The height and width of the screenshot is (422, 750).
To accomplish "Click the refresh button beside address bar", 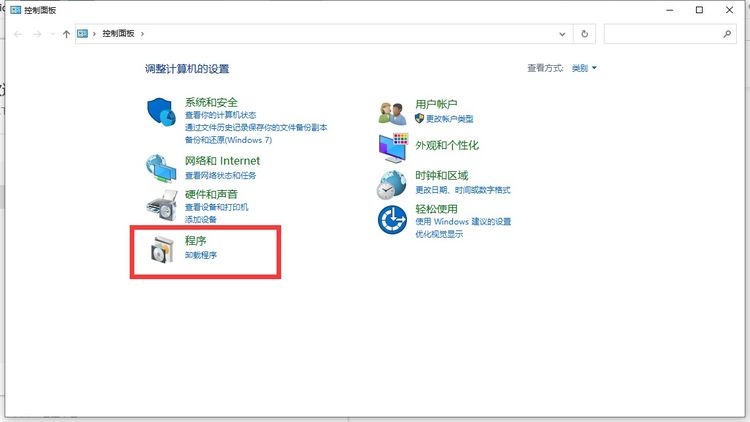I will point(585,33).
